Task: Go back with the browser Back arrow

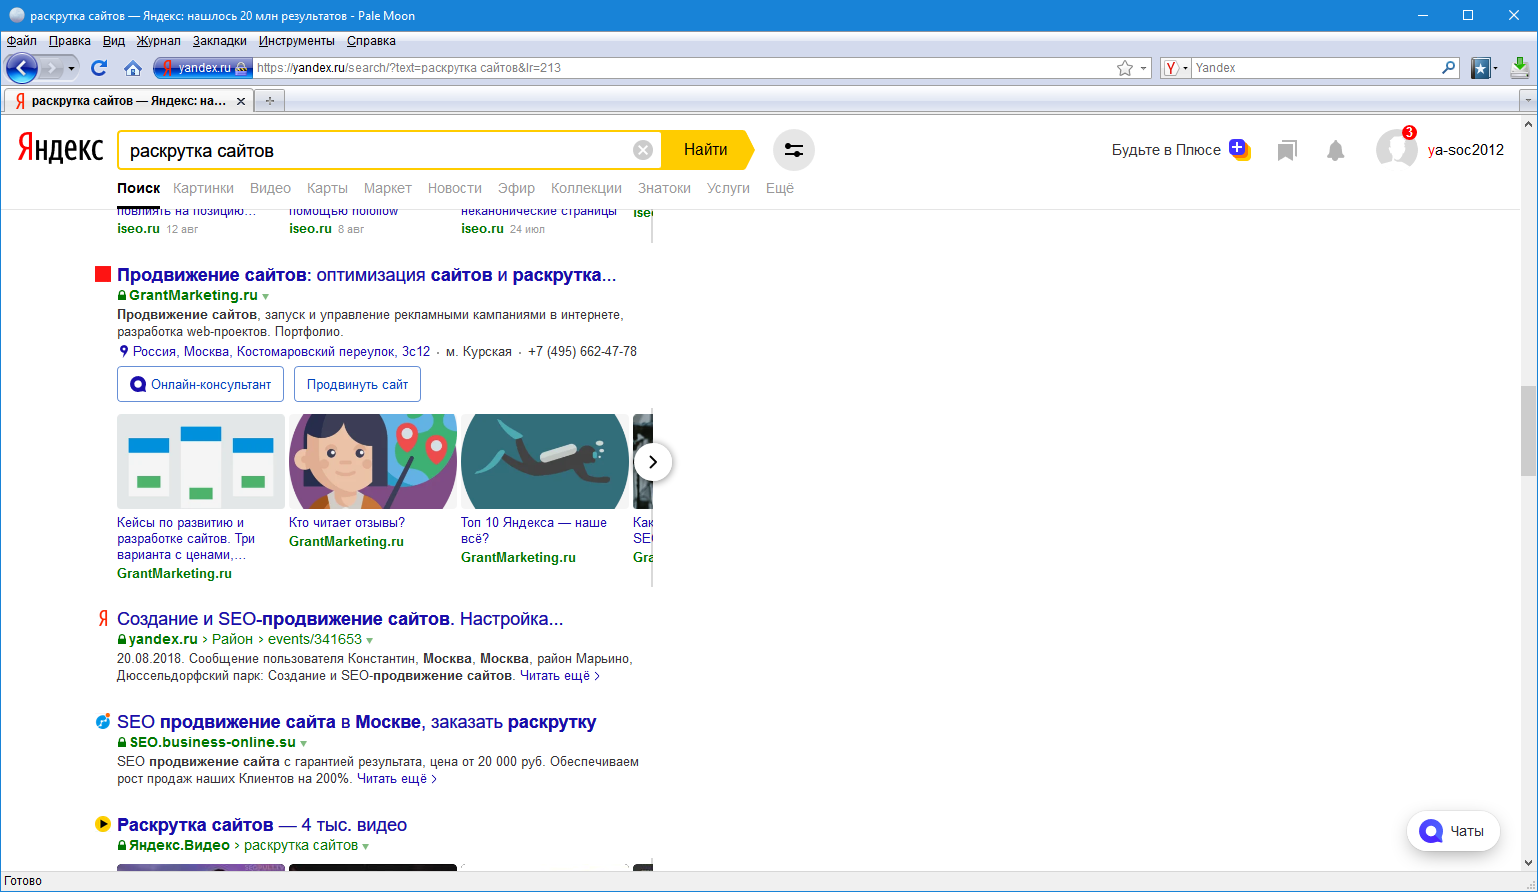Action: pos(21,68)
